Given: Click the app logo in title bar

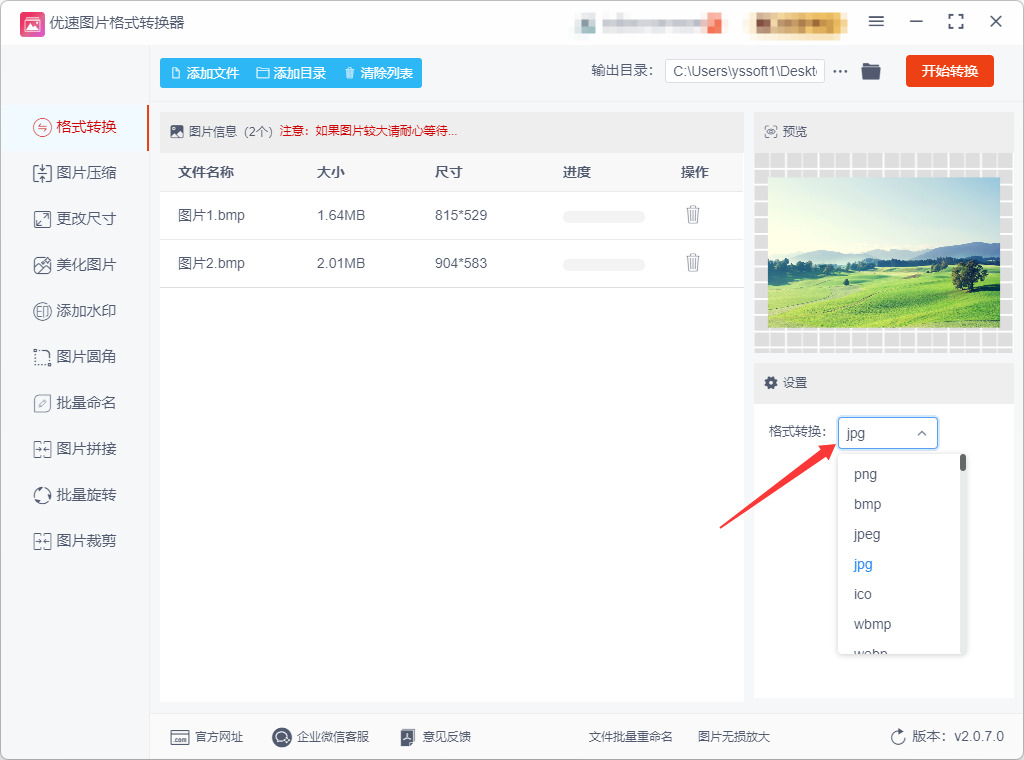Looking at the screenshot, I should click(32, 24).
